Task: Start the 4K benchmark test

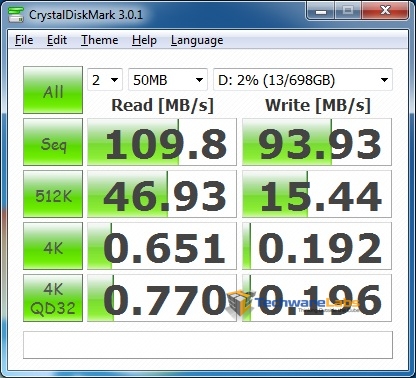Action: 53,246
